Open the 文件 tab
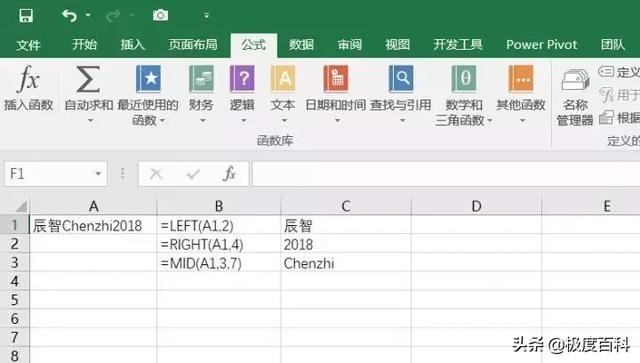Screen dimensions: 640x363 28,45
